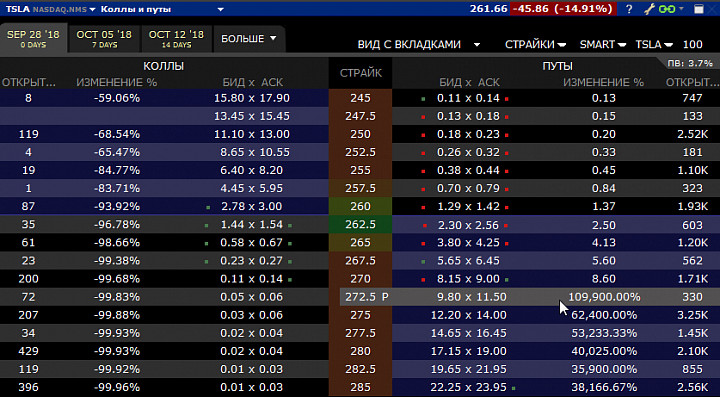Click the red change -45.86 (-14.91%)
The width and height of the screenshot is (720, 397).
563,9
